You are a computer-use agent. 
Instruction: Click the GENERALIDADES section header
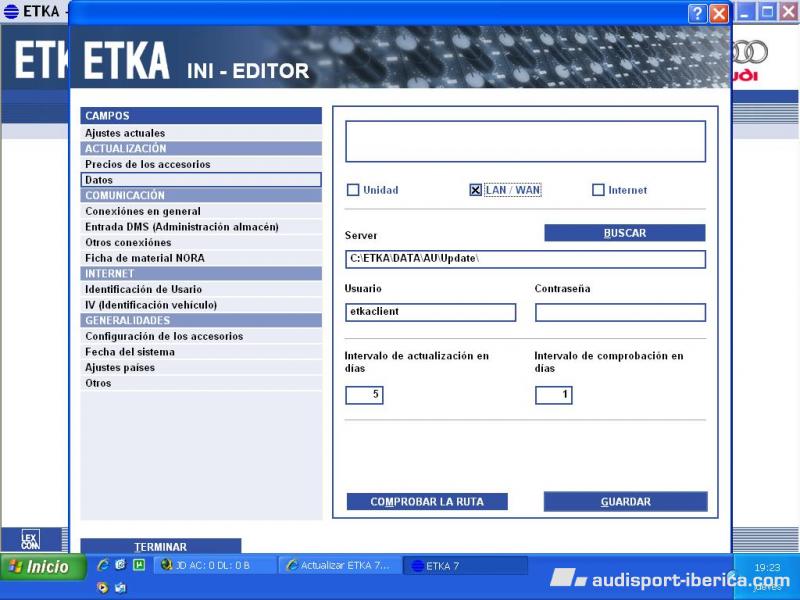tap(201, 320)
